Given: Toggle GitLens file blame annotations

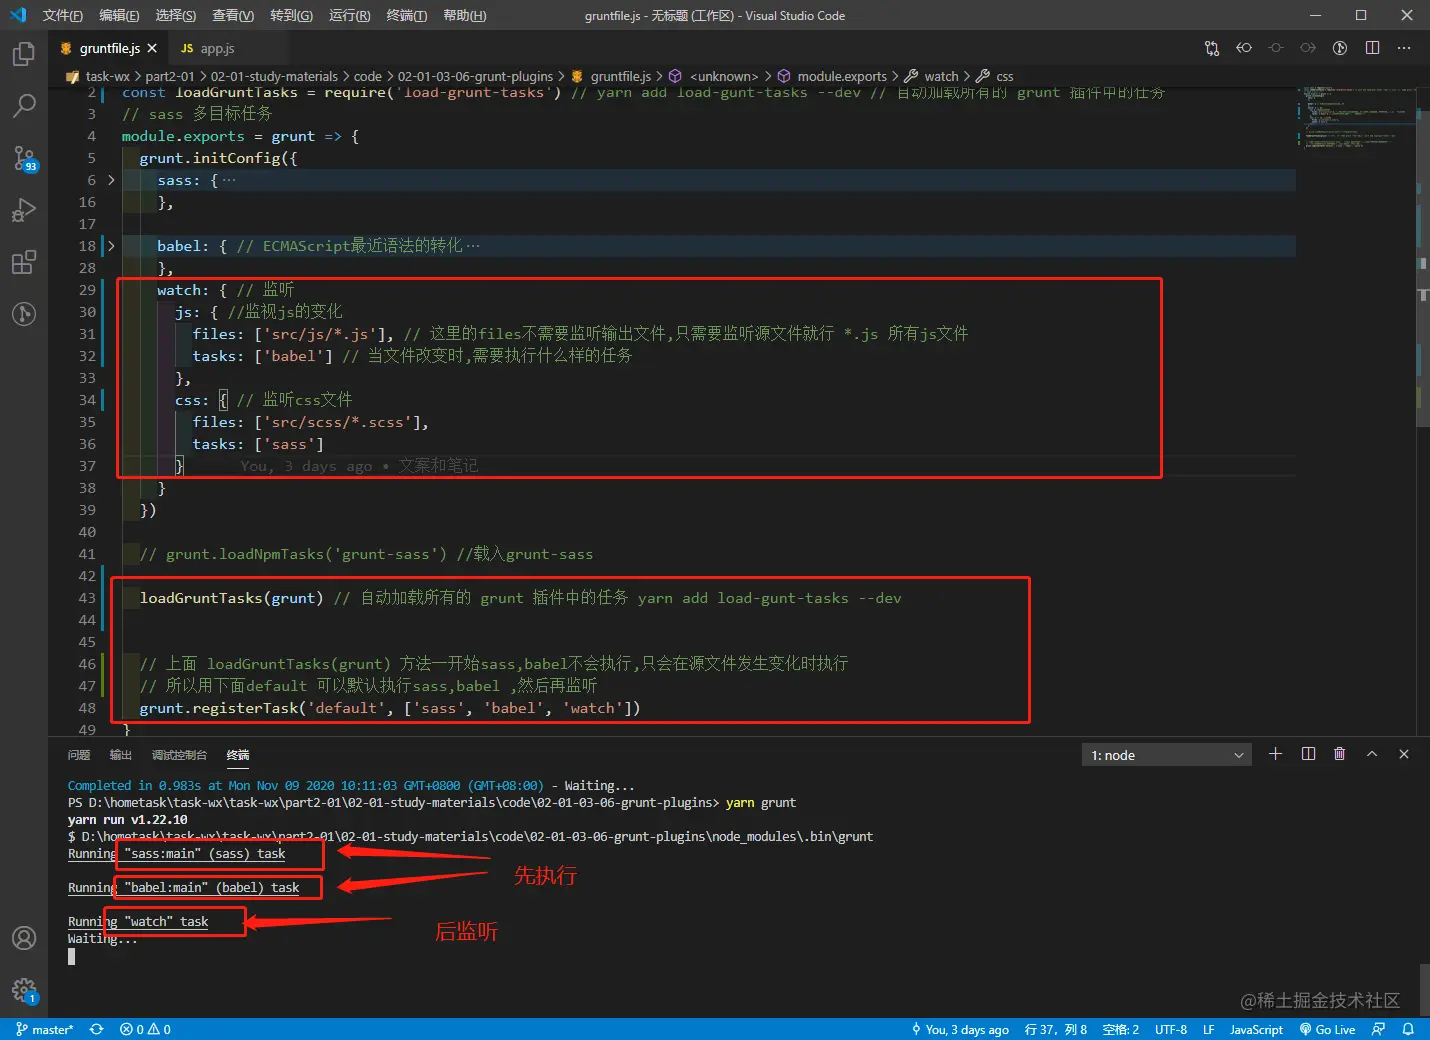Looking at the screenshot, I should [1340, 48].
